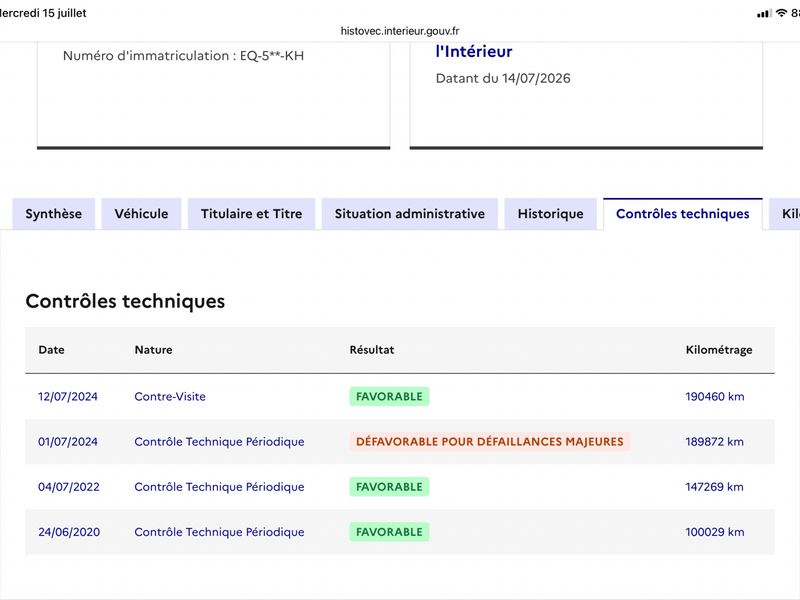The image size is (800, 600).
Task: Open the Situation administrative tab
Action: point(410,214)
